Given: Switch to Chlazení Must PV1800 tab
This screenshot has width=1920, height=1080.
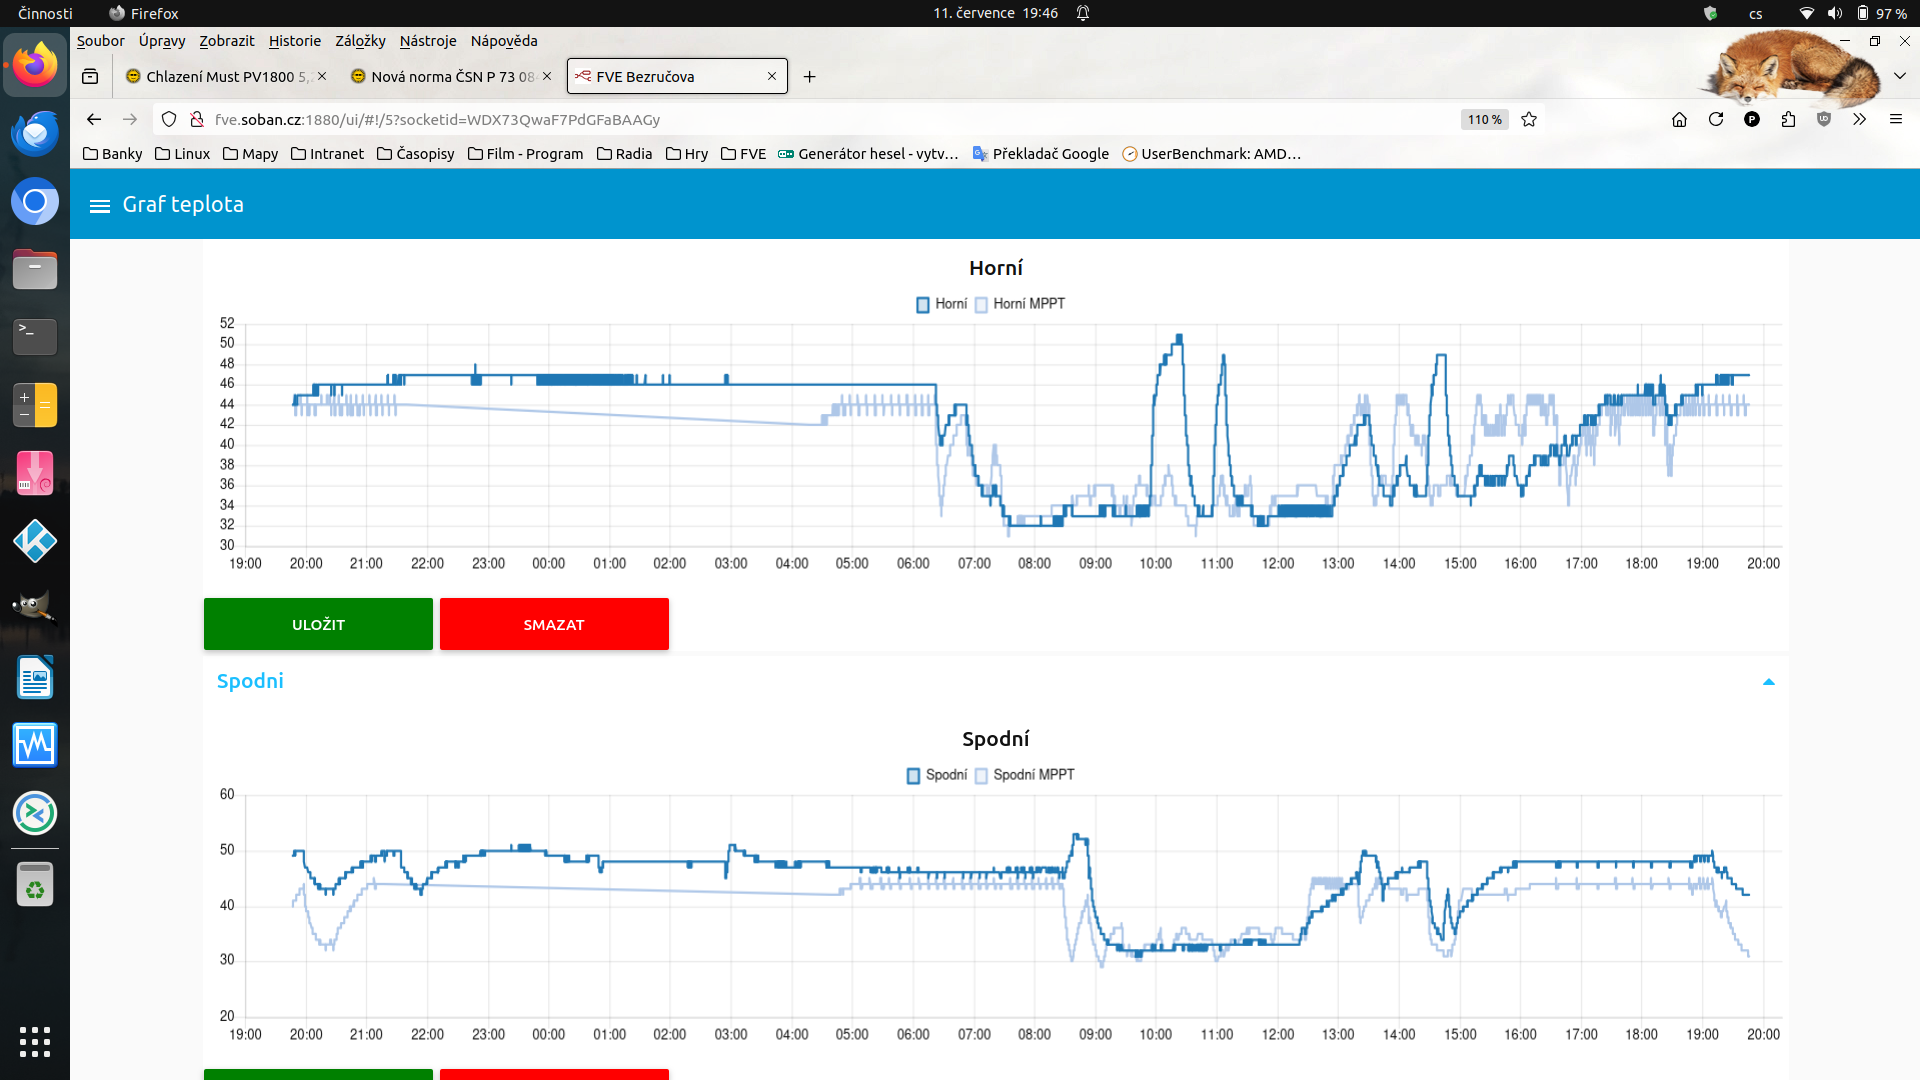Looking at the screenshot, I should (x=220, y=77).
